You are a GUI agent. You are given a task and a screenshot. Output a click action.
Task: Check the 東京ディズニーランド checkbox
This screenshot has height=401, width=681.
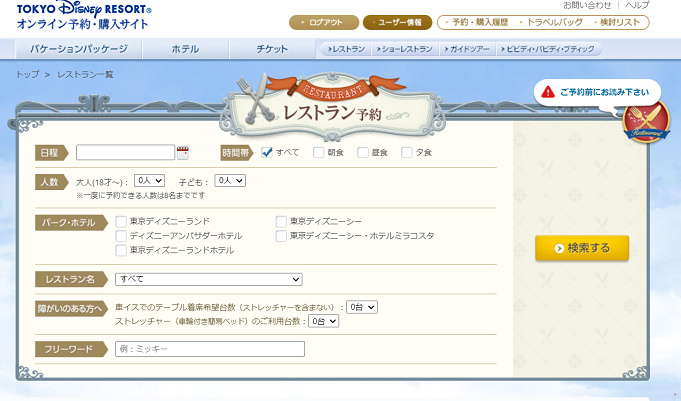pyautogui.click(x=121, y=222)
